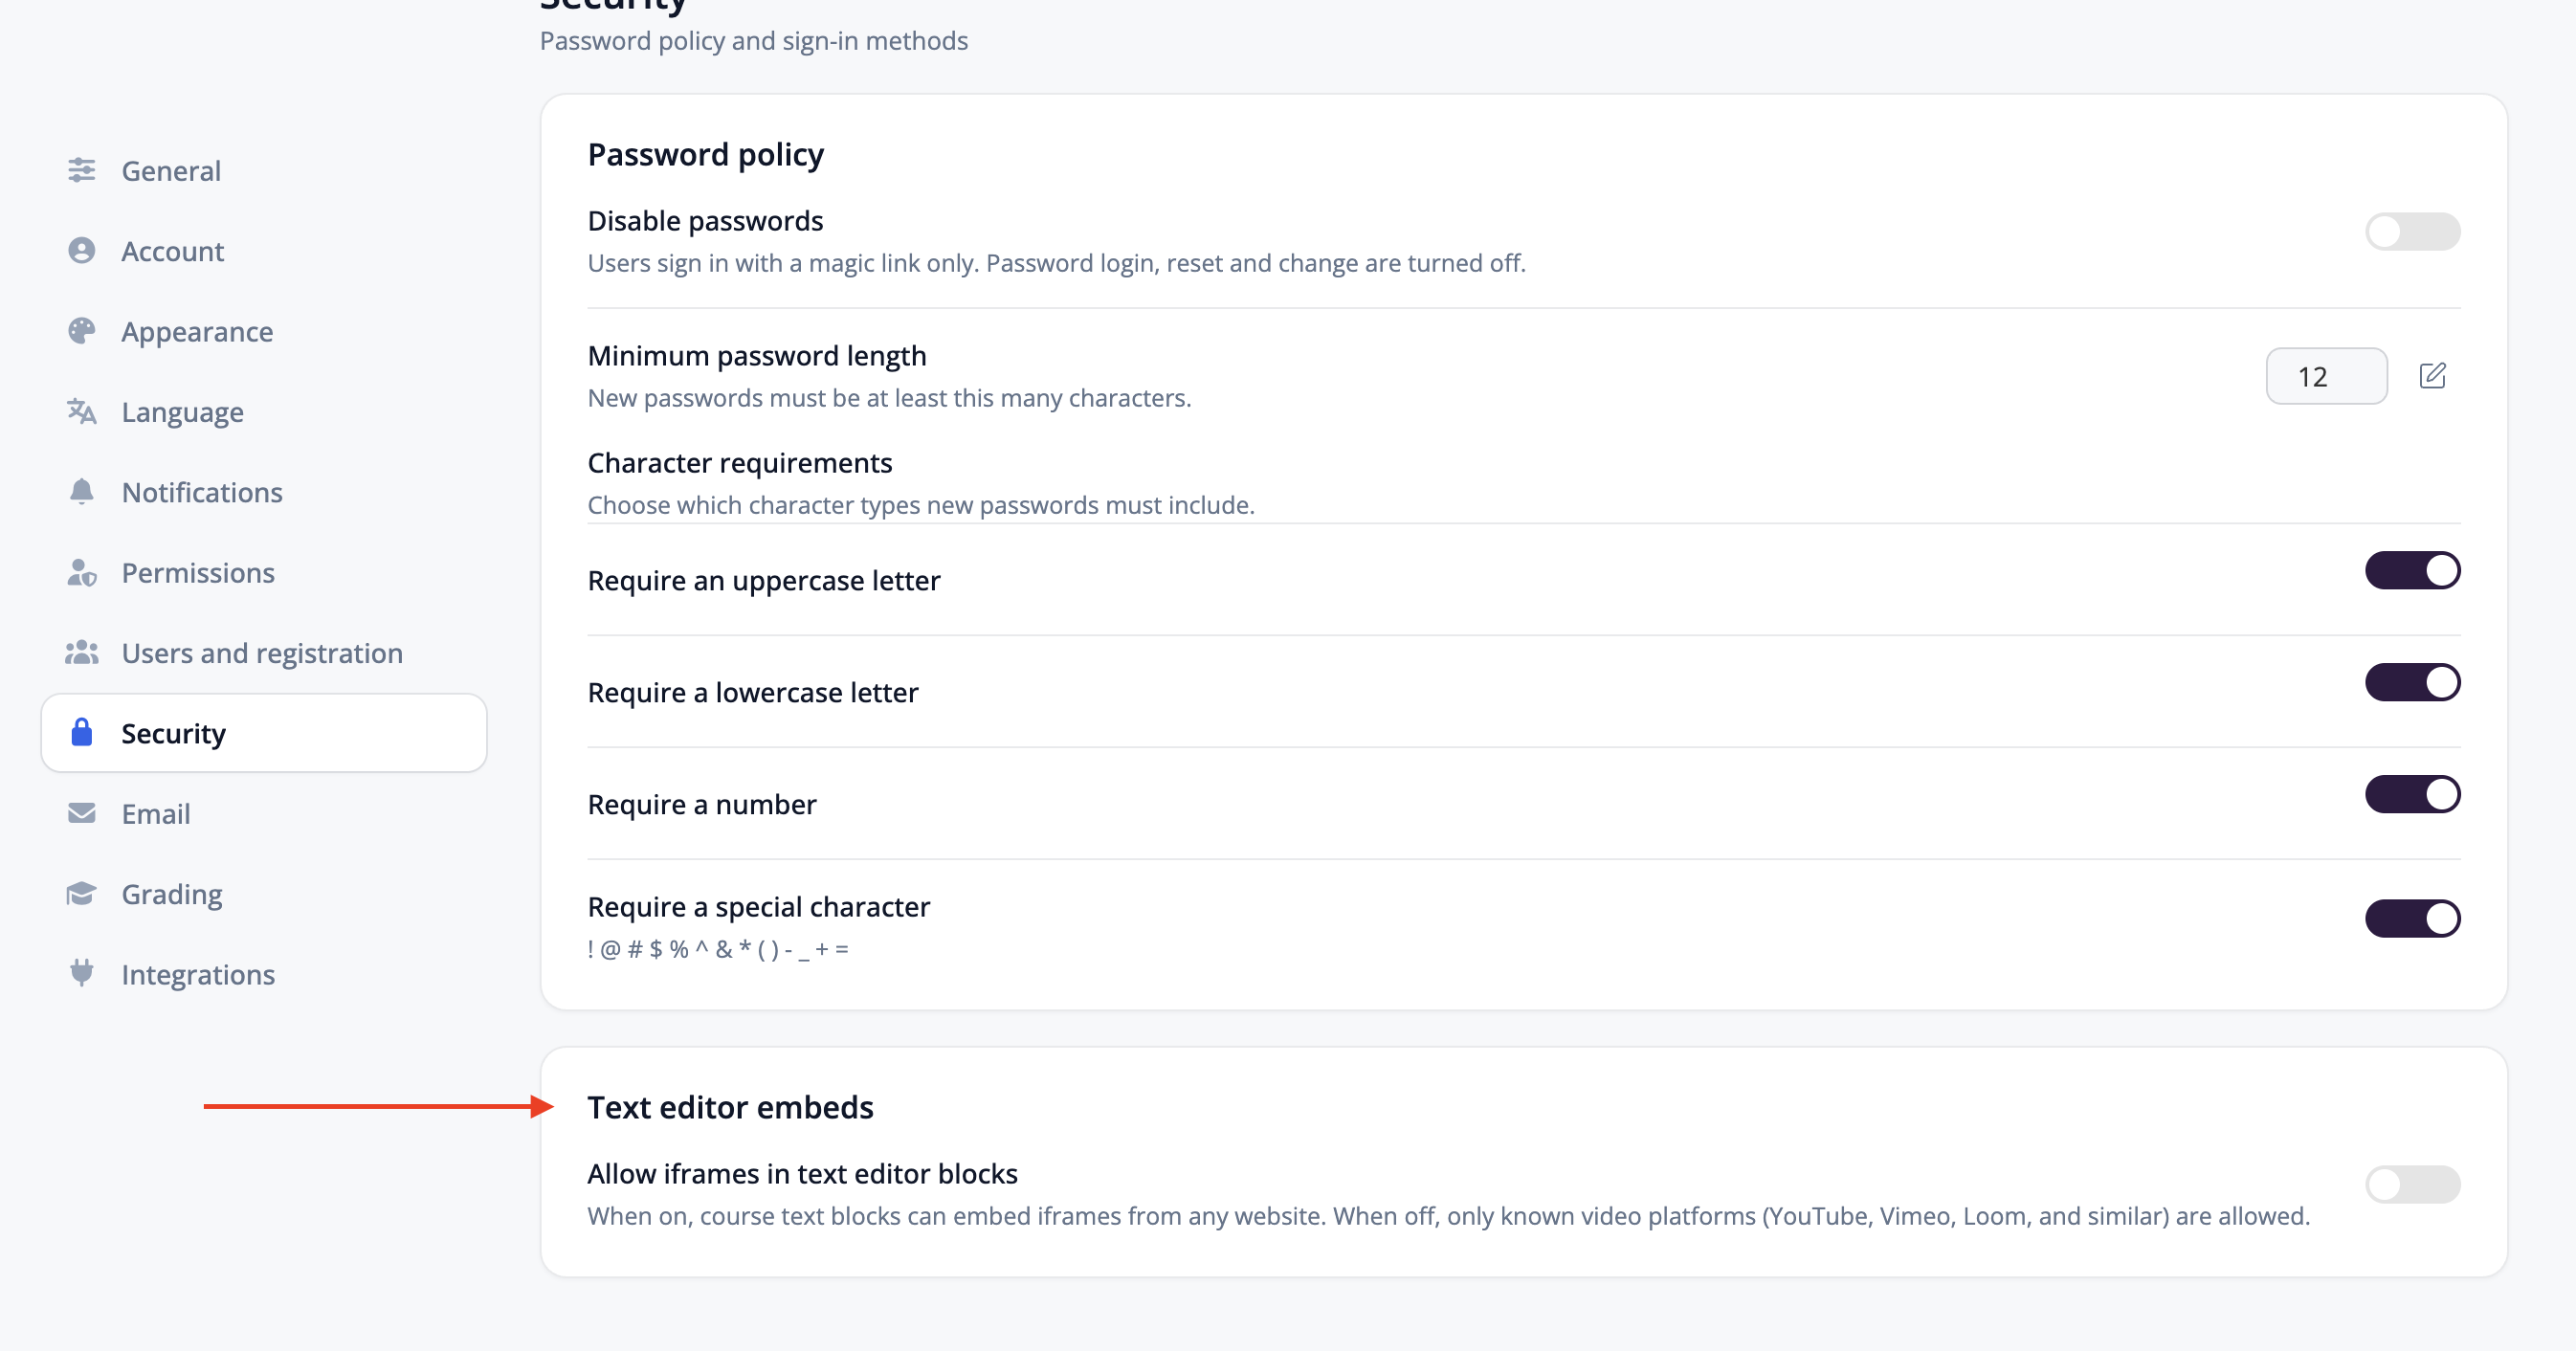
Task: Toggle the Require a special character switch
Action: (2412, 918)
